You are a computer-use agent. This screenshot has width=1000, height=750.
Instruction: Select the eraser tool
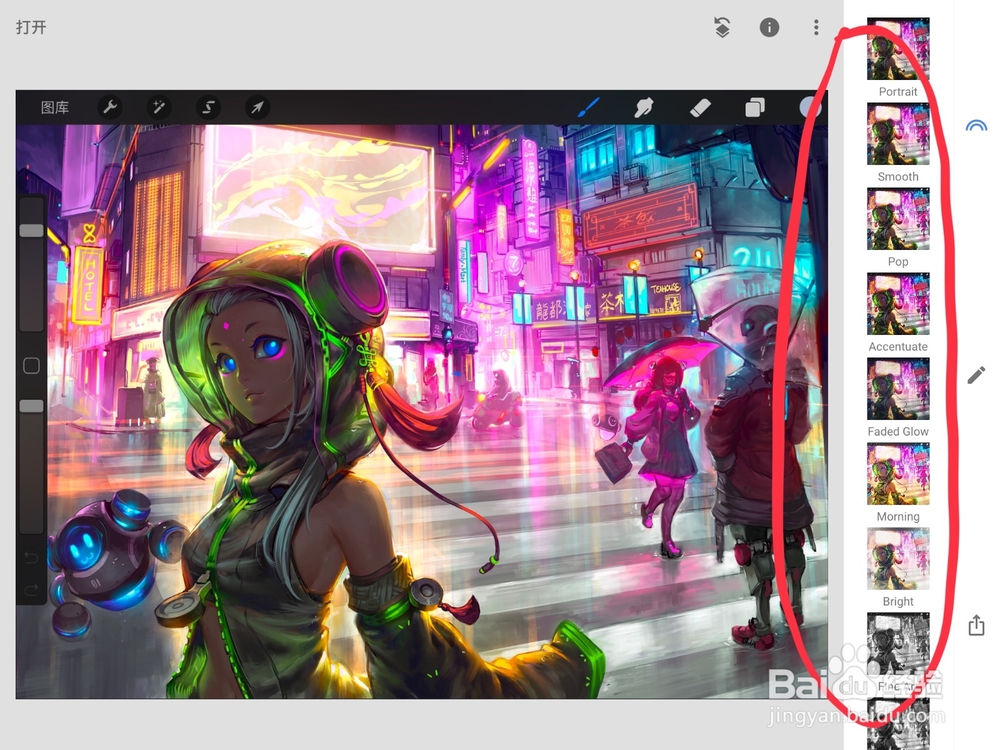[x=700, y=107]
